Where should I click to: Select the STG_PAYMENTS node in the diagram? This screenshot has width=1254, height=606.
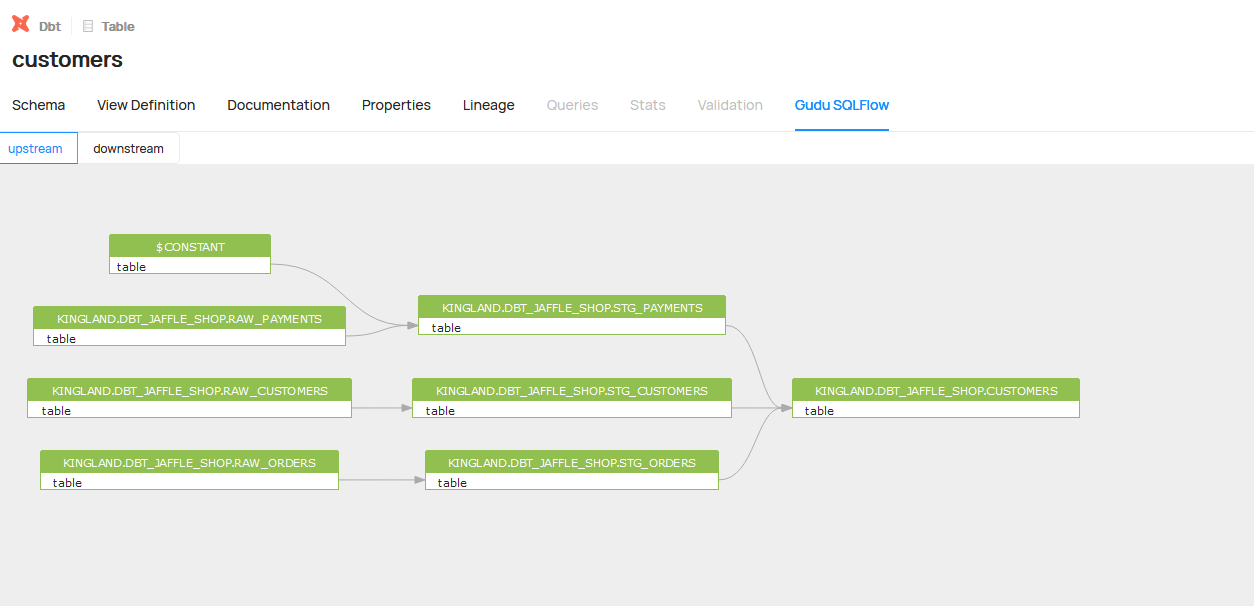(x=571, y=307)
